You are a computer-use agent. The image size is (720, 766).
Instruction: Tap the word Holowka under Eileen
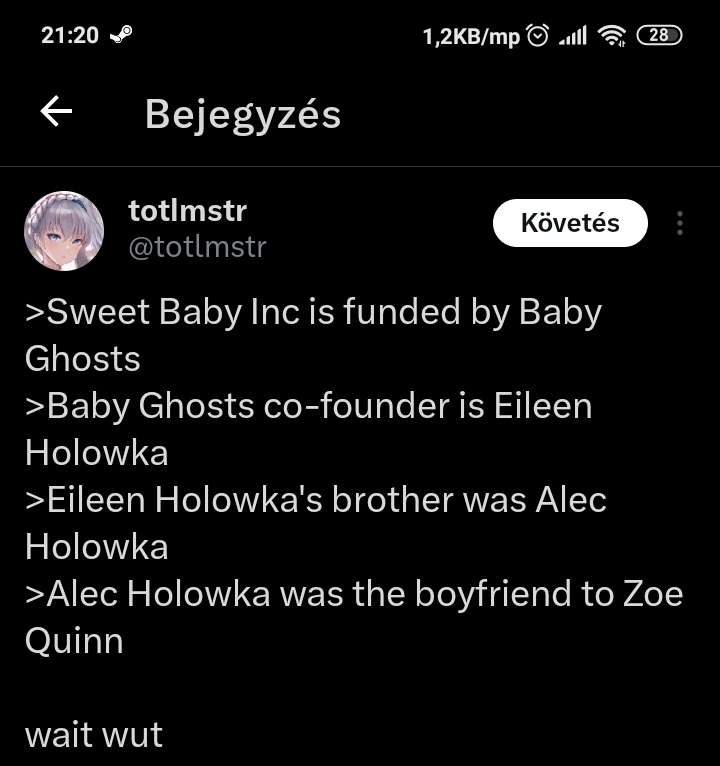pos(97,453)
